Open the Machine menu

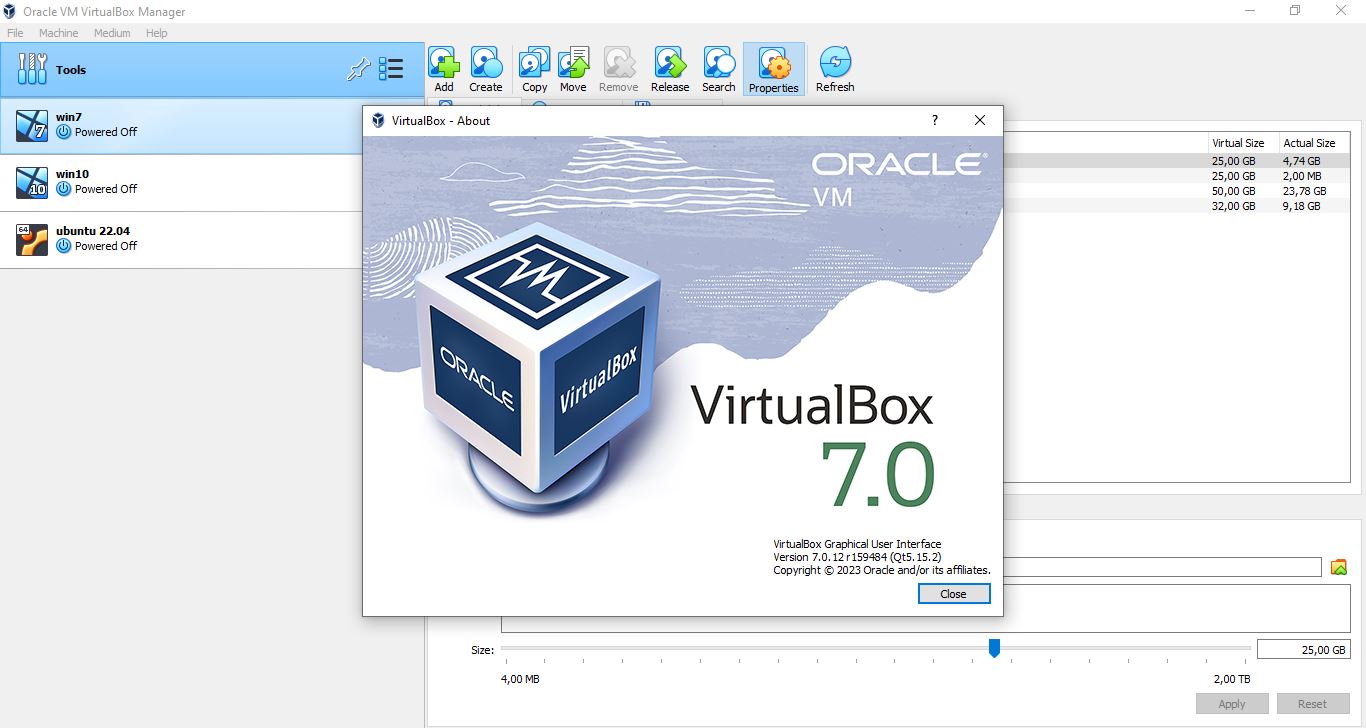[58, 33]
